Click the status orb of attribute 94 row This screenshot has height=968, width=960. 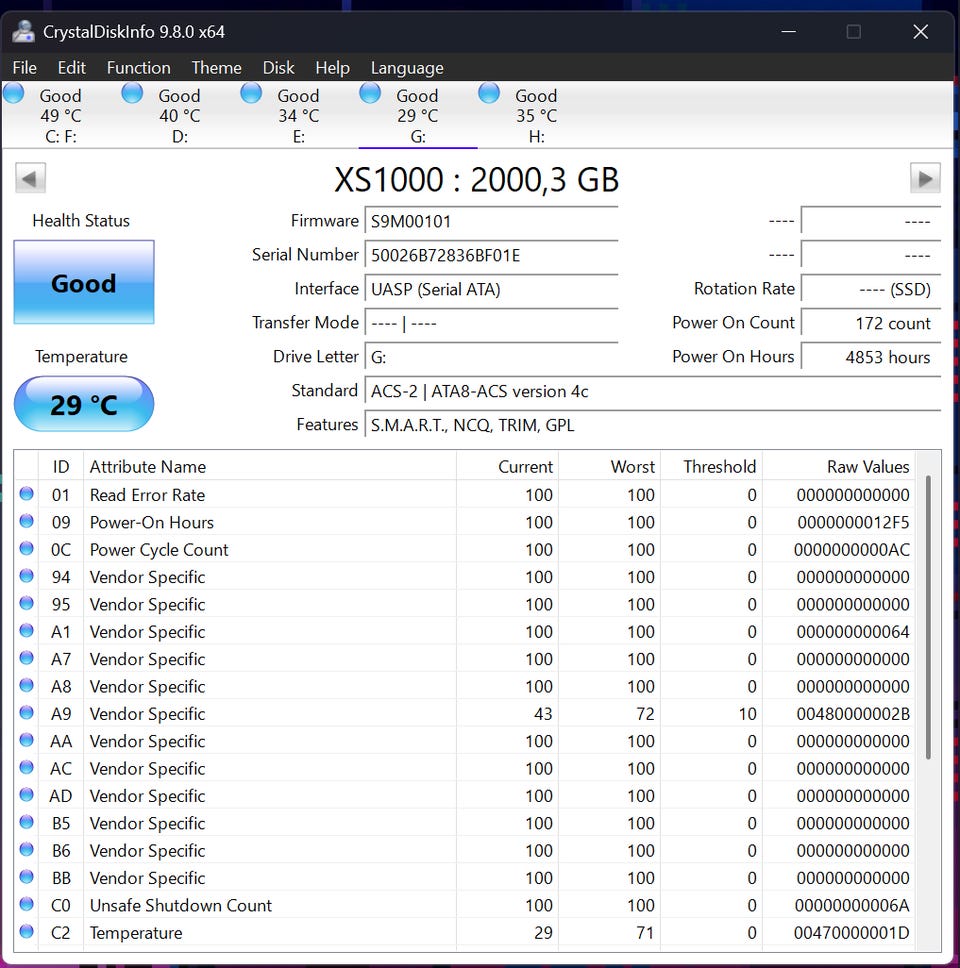coord(27,576)
